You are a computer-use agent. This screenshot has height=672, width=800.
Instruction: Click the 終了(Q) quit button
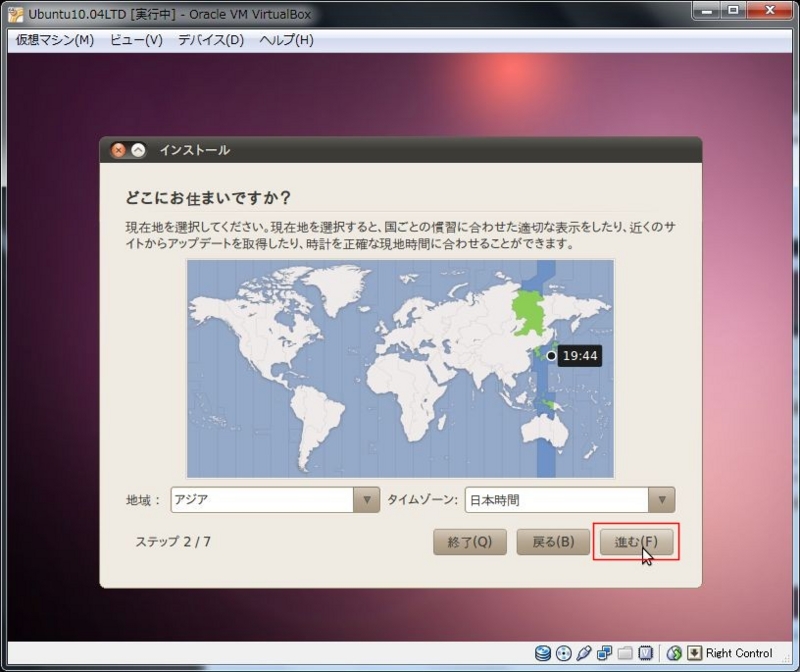click(x=470, y=542)
